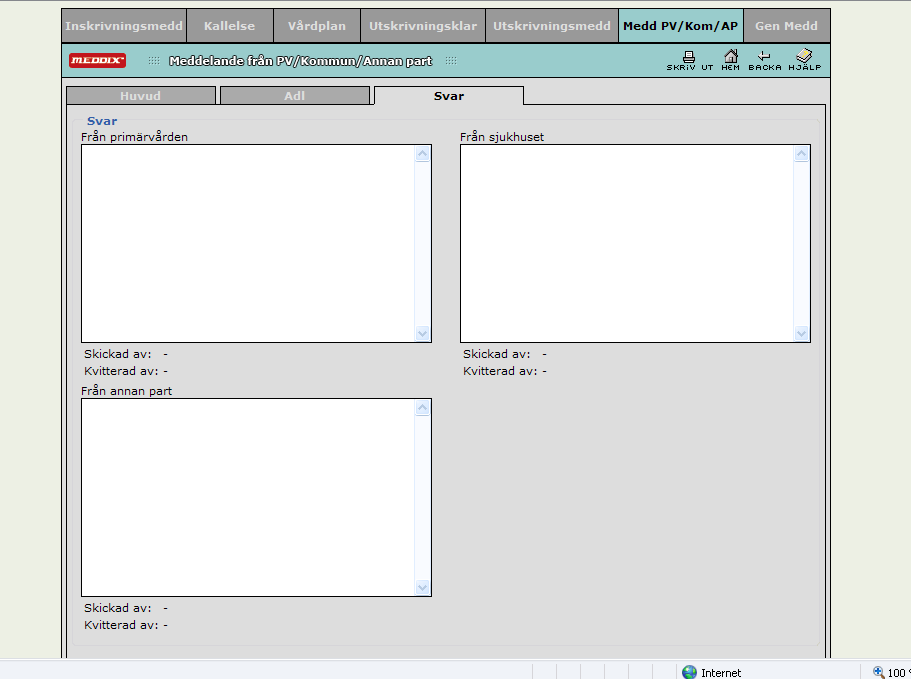The height and width of the screenshot is (679, 911).
Task: Click 'Skickad av:' under Från sjukhuset
Action: click(x=497, y=354)
